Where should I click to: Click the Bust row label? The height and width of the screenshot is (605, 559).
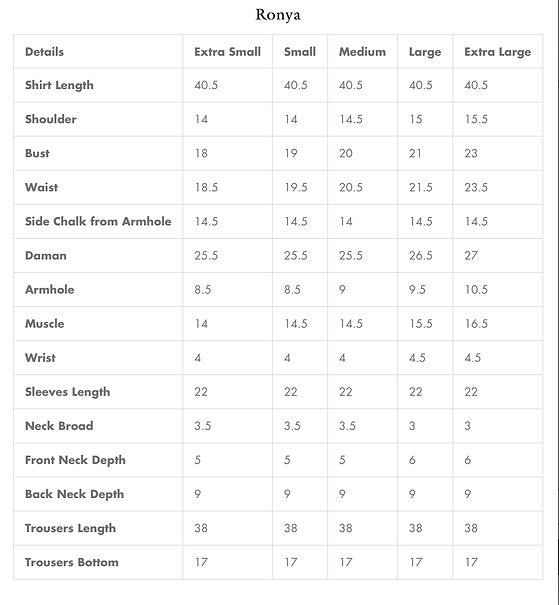coord(37,153)
